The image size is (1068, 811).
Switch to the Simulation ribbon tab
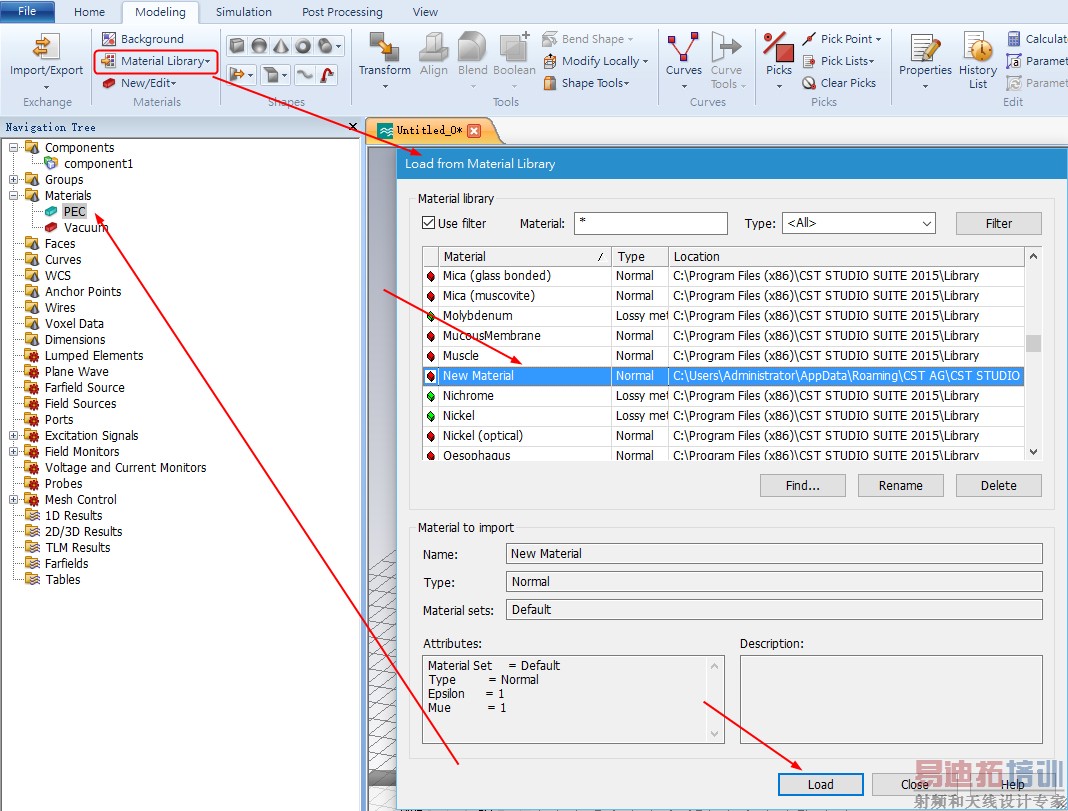point(243,12)
